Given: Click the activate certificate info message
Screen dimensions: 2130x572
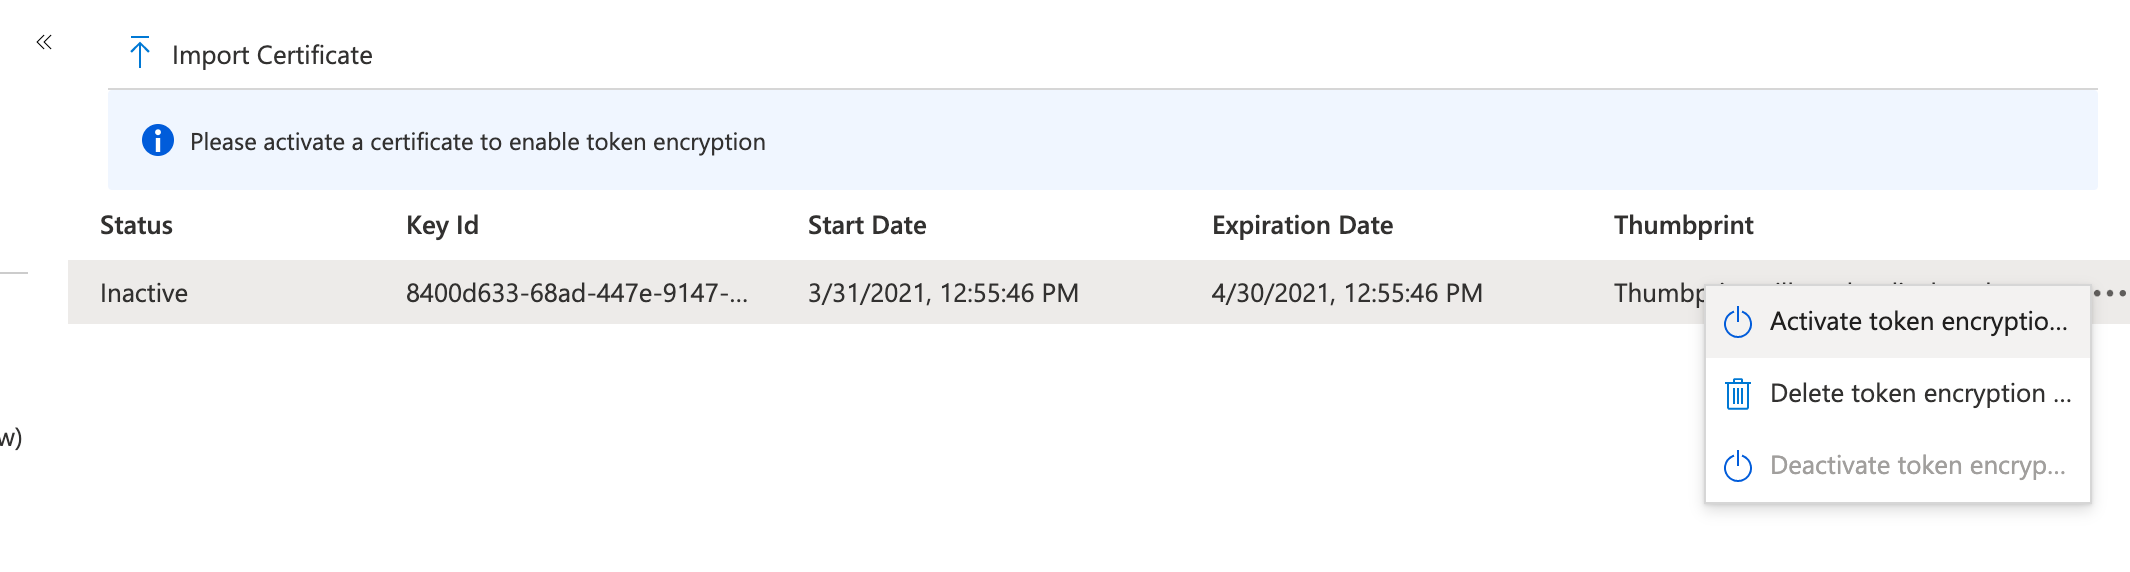Looking at the screenshot, I should pos(477,142).
